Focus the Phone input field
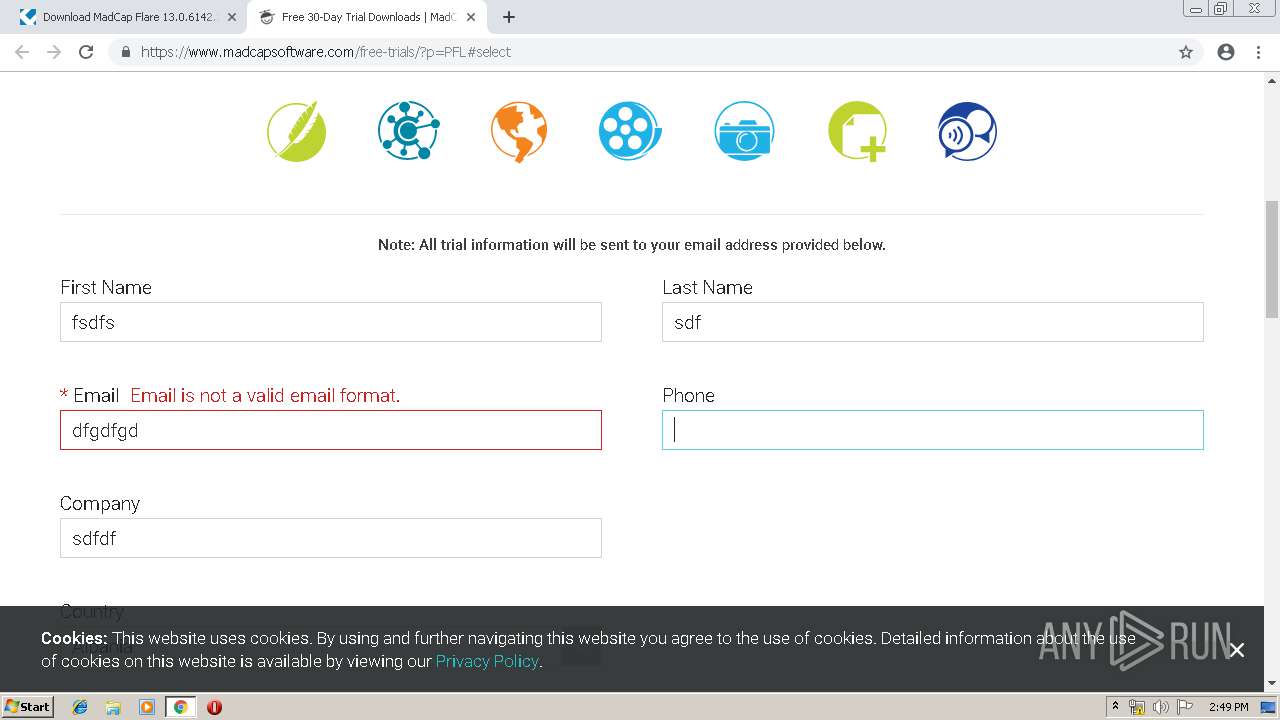Image resolution: width=1280 pixels, height=720 pixels. 933,430
